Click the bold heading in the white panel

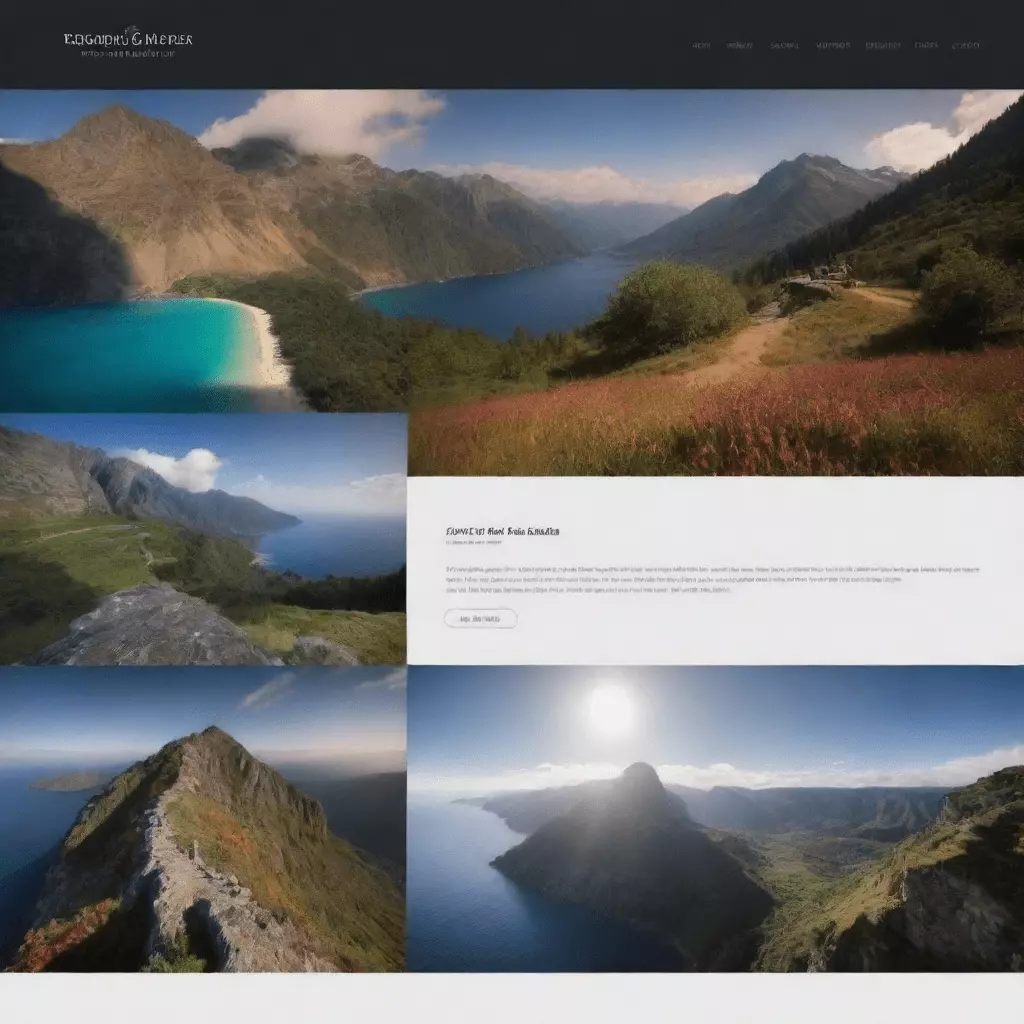click(502, 531)
